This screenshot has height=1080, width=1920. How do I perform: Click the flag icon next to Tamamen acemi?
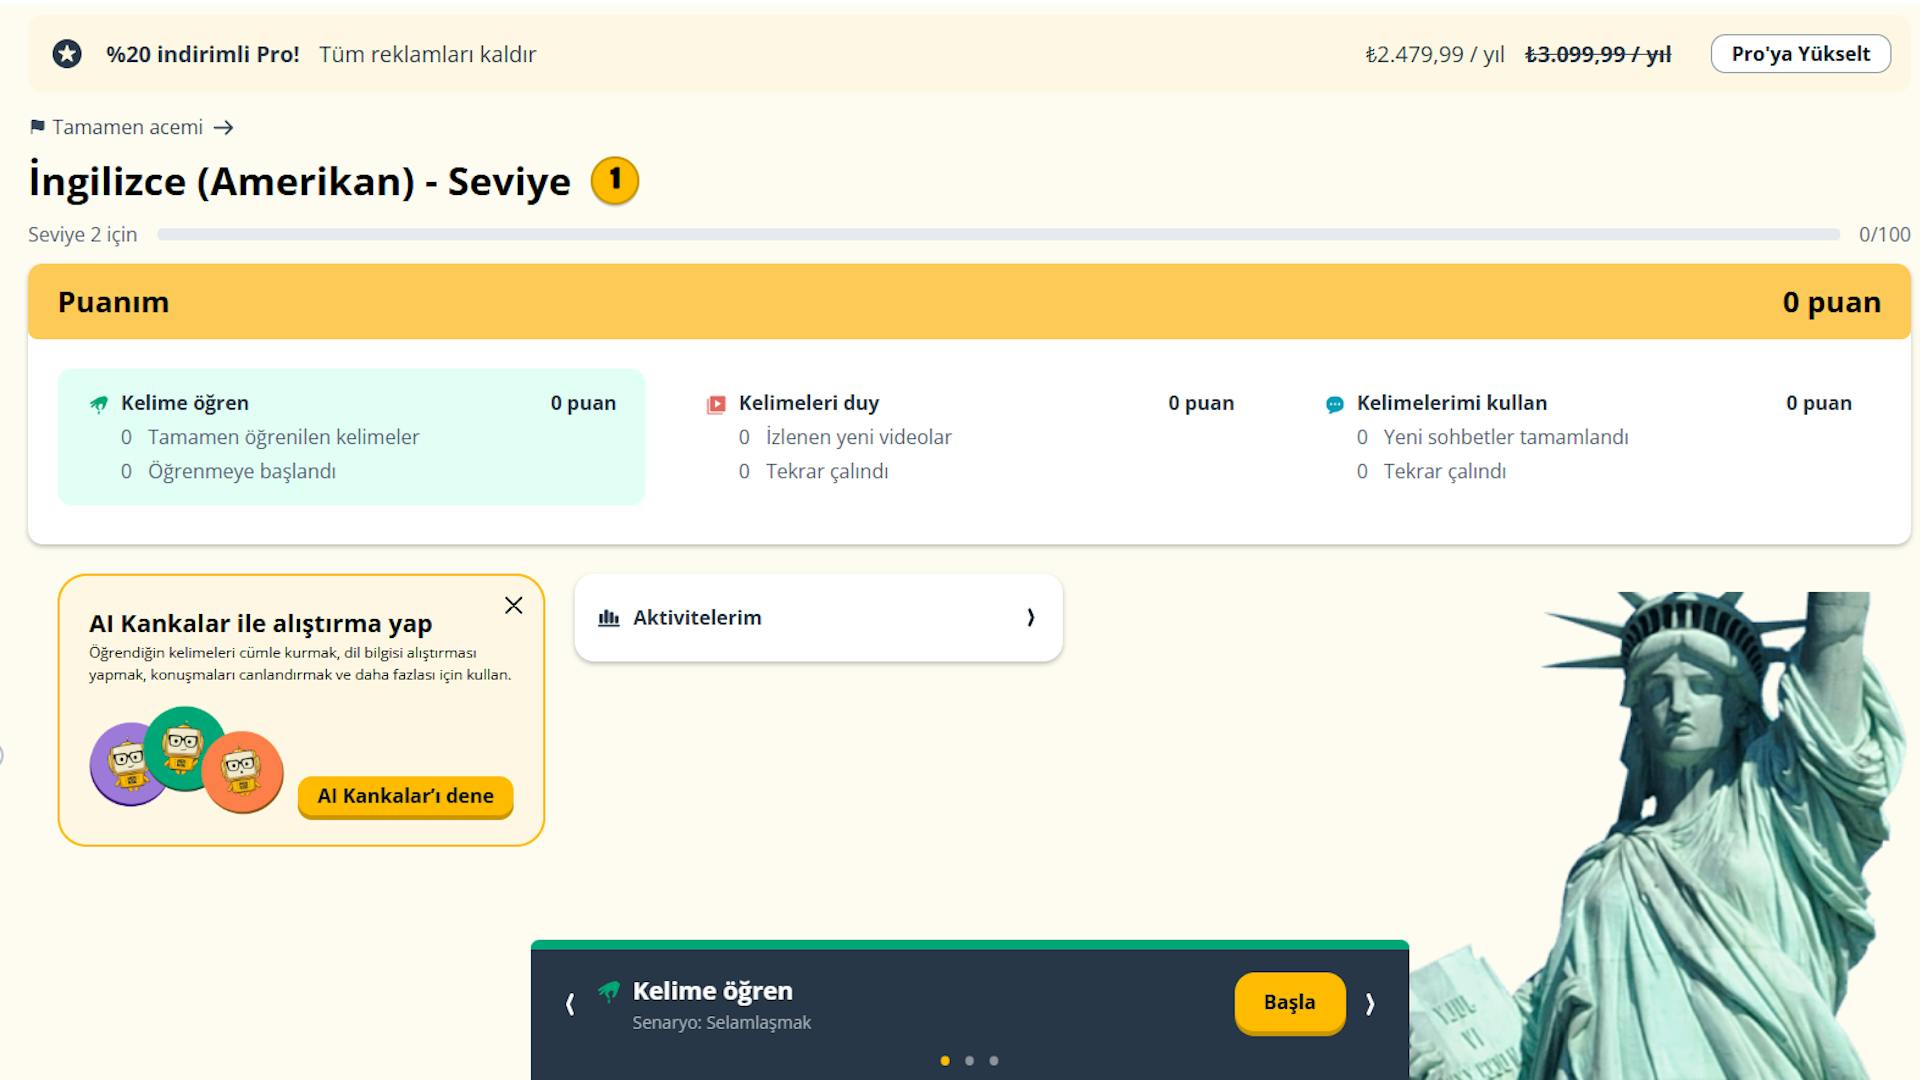point(37,127)
